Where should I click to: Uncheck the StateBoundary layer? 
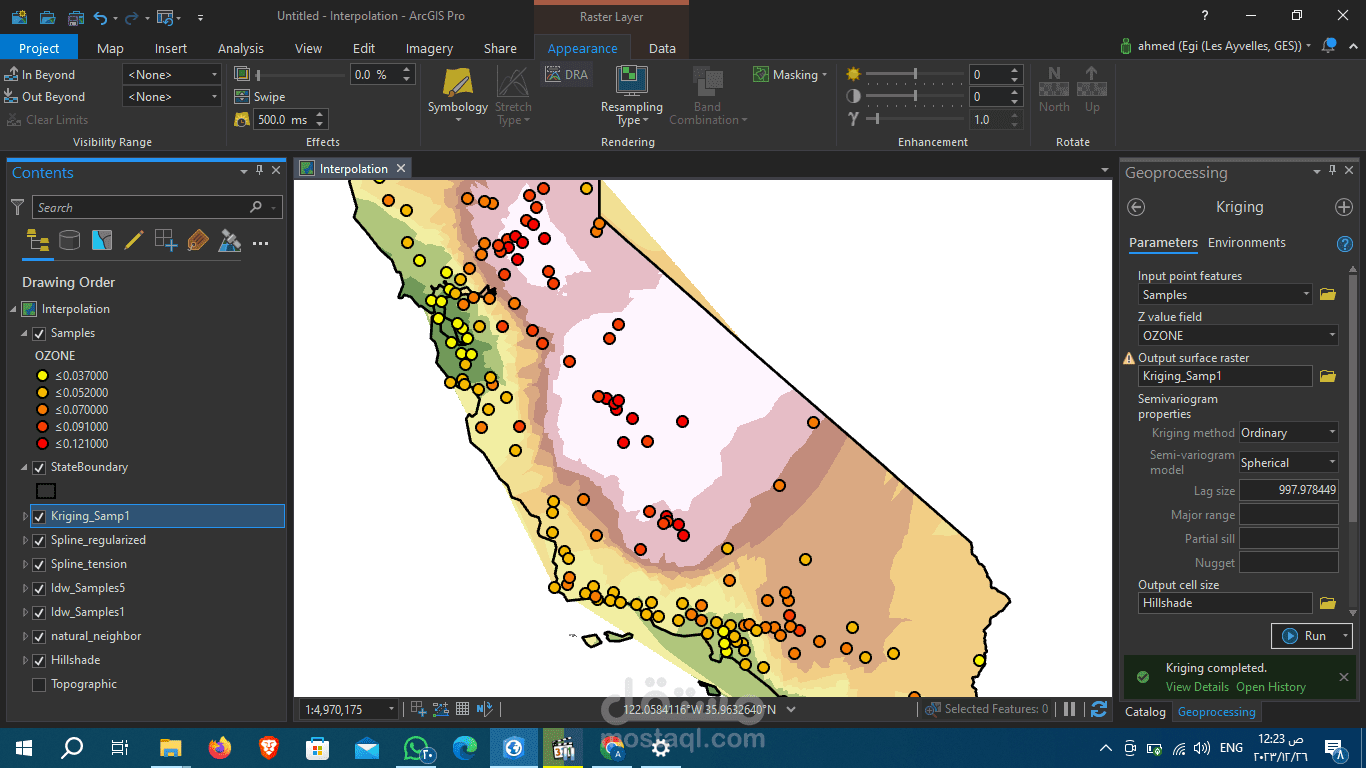pos(39,467)
